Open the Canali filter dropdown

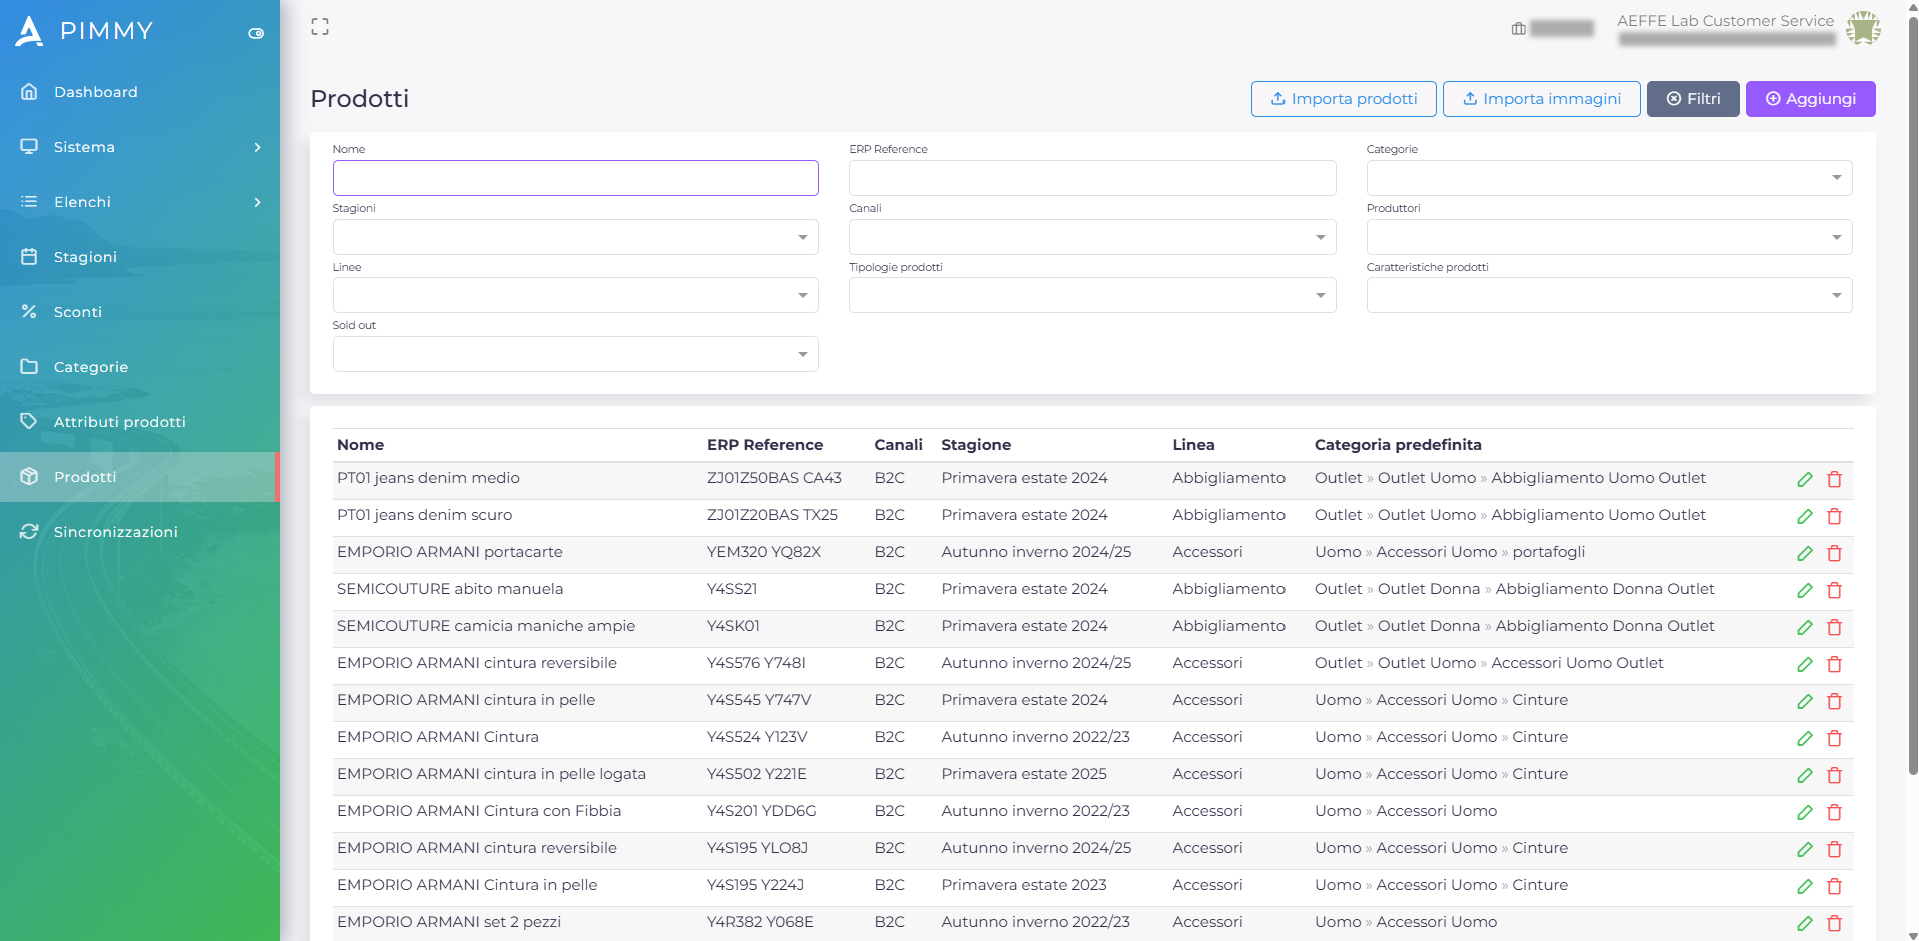pos(1092,237)
